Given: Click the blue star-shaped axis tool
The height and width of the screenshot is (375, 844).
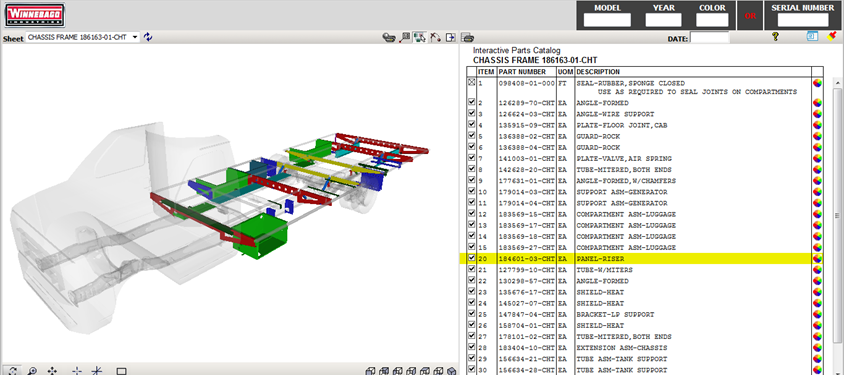Looking at the screenshot, I should tap(96, 371).
